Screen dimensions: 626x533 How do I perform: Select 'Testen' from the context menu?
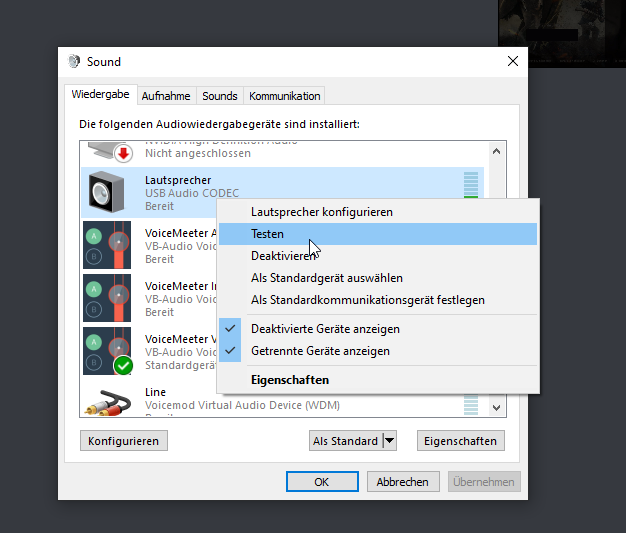[268, 234]
